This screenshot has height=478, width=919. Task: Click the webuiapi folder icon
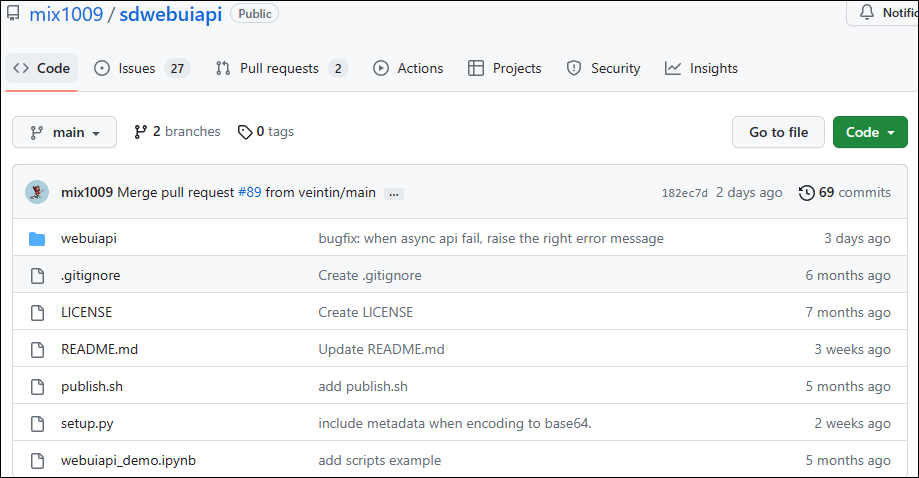37,238
